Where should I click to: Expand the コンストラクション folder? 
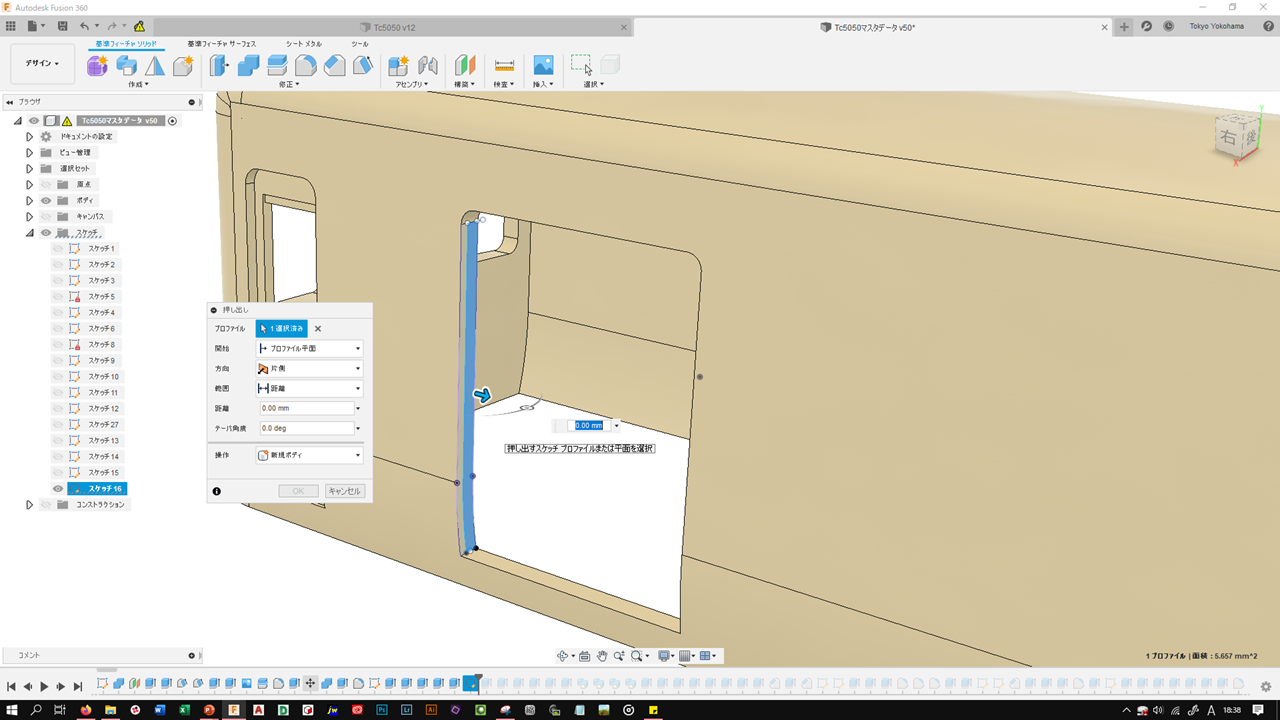click(29, 505)
